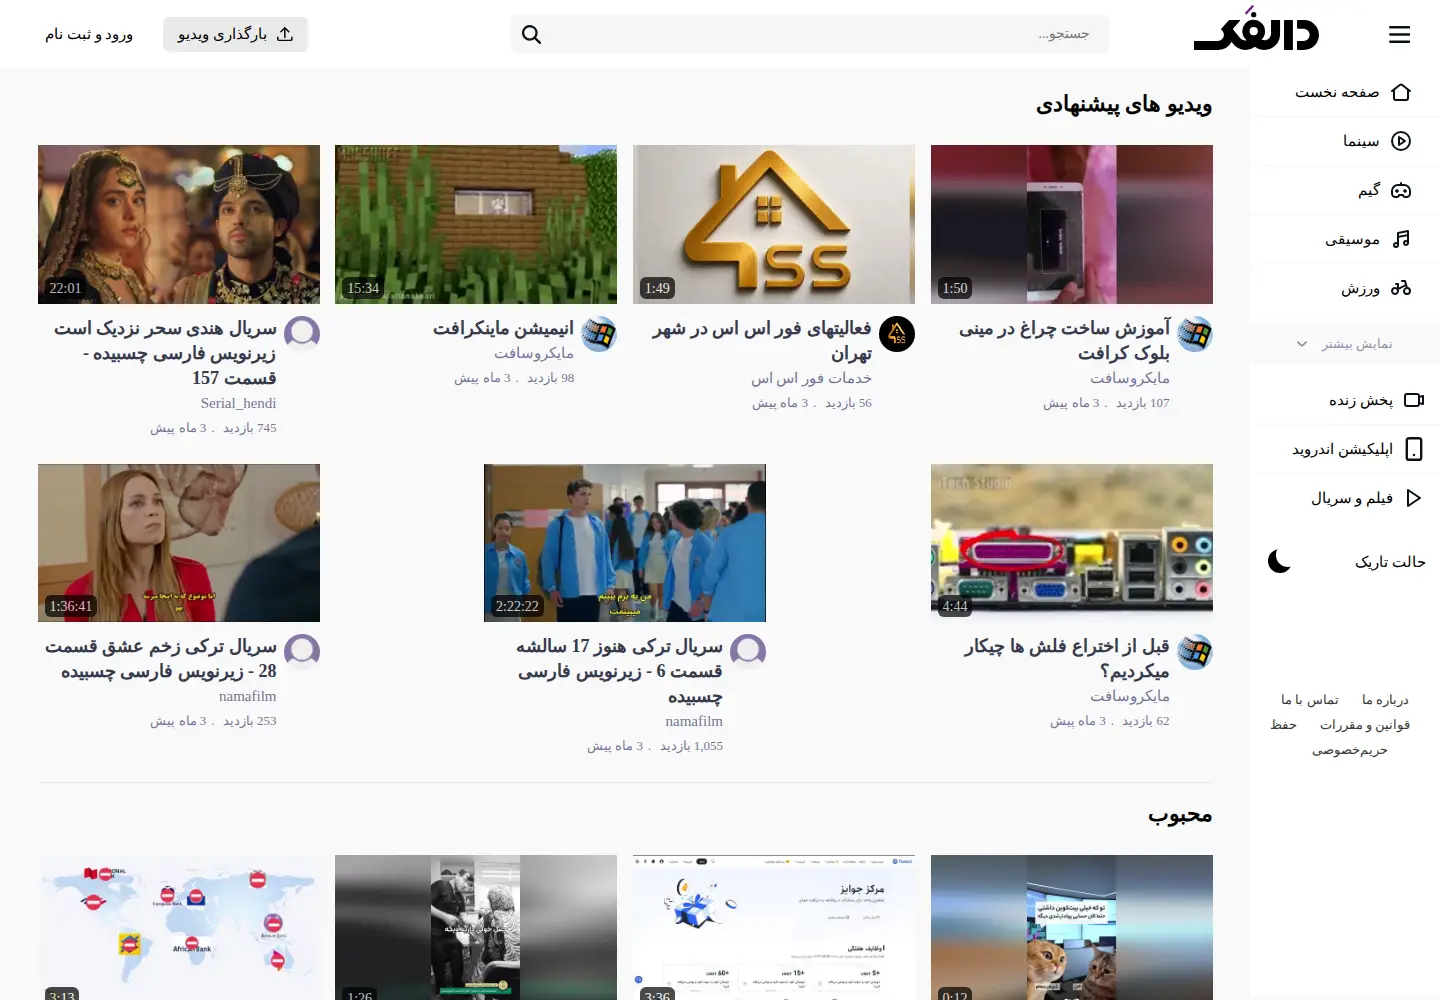Open the 4SS channel avatar
This screenshot has width=1440, height=1000.
tap(897, 334)
